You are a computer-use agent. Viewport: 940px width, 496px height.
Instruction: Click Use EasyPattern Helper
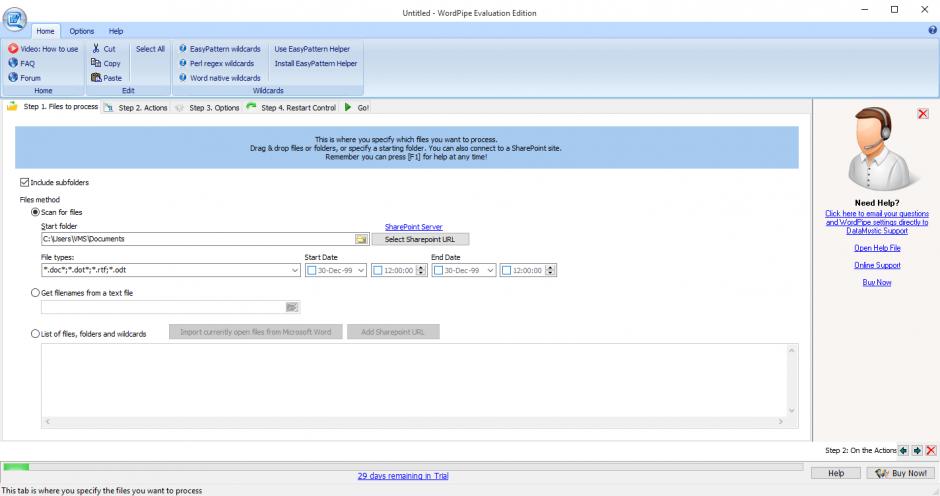click(x=312, y=49)
